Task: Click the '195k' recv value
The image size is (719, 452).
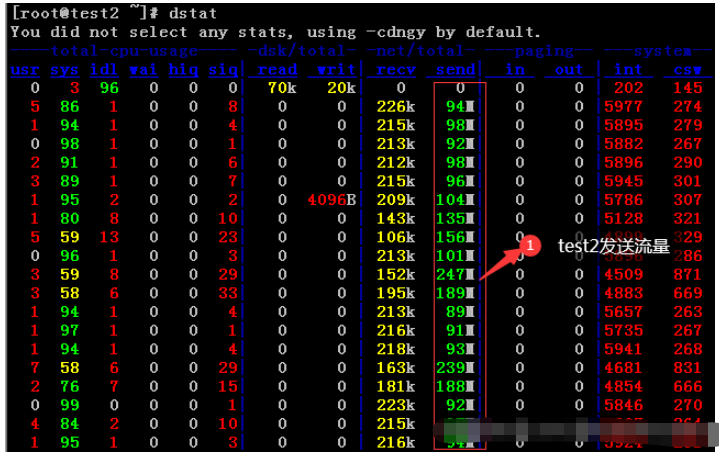Action: tap(396, 293)
